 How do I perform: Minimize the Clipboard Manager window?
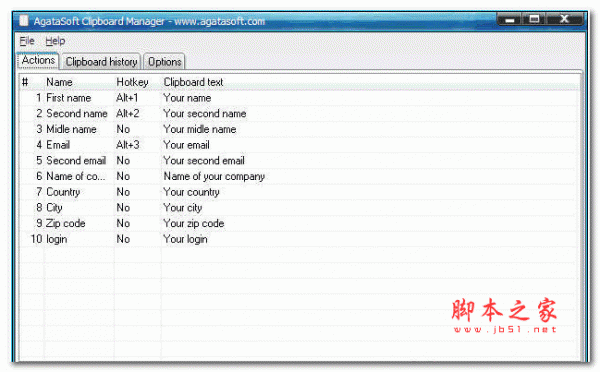click(x=509, y=19)
